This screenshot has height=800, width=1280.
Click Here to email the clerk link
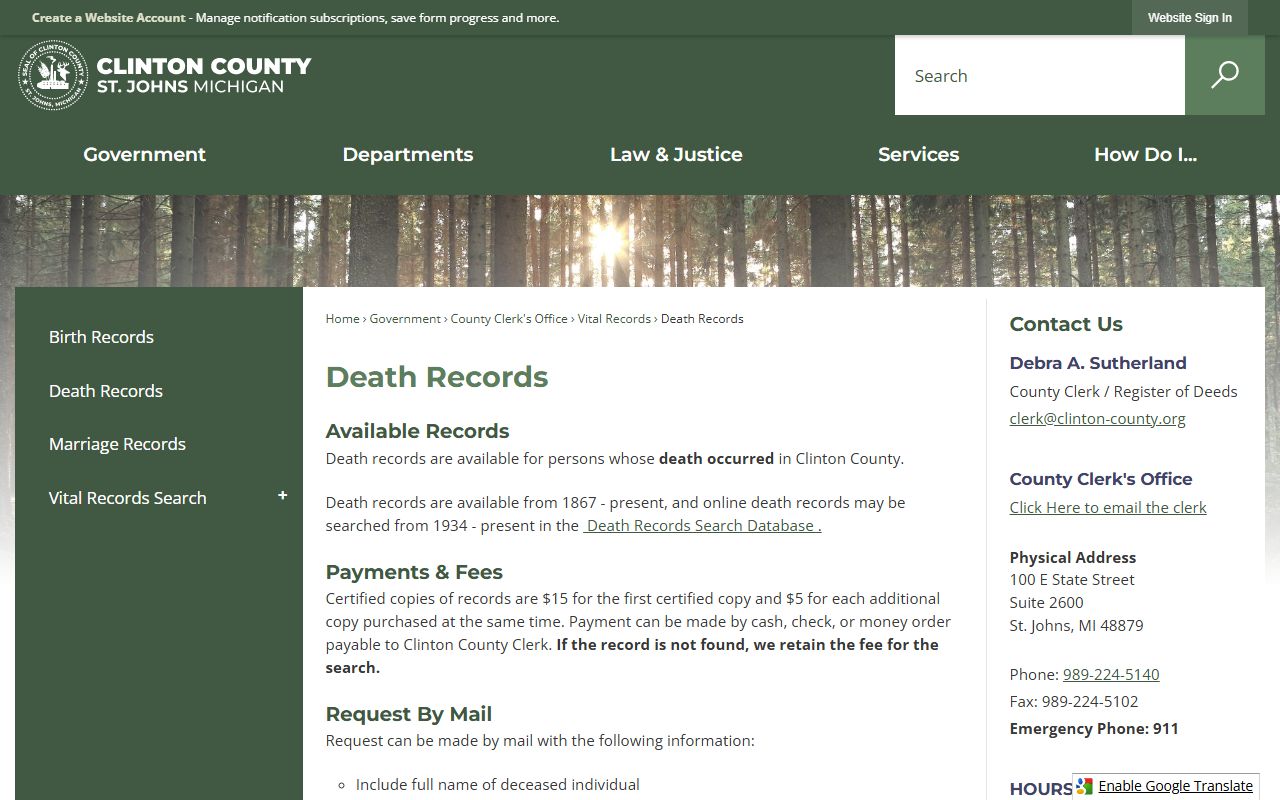[1108, 508]
